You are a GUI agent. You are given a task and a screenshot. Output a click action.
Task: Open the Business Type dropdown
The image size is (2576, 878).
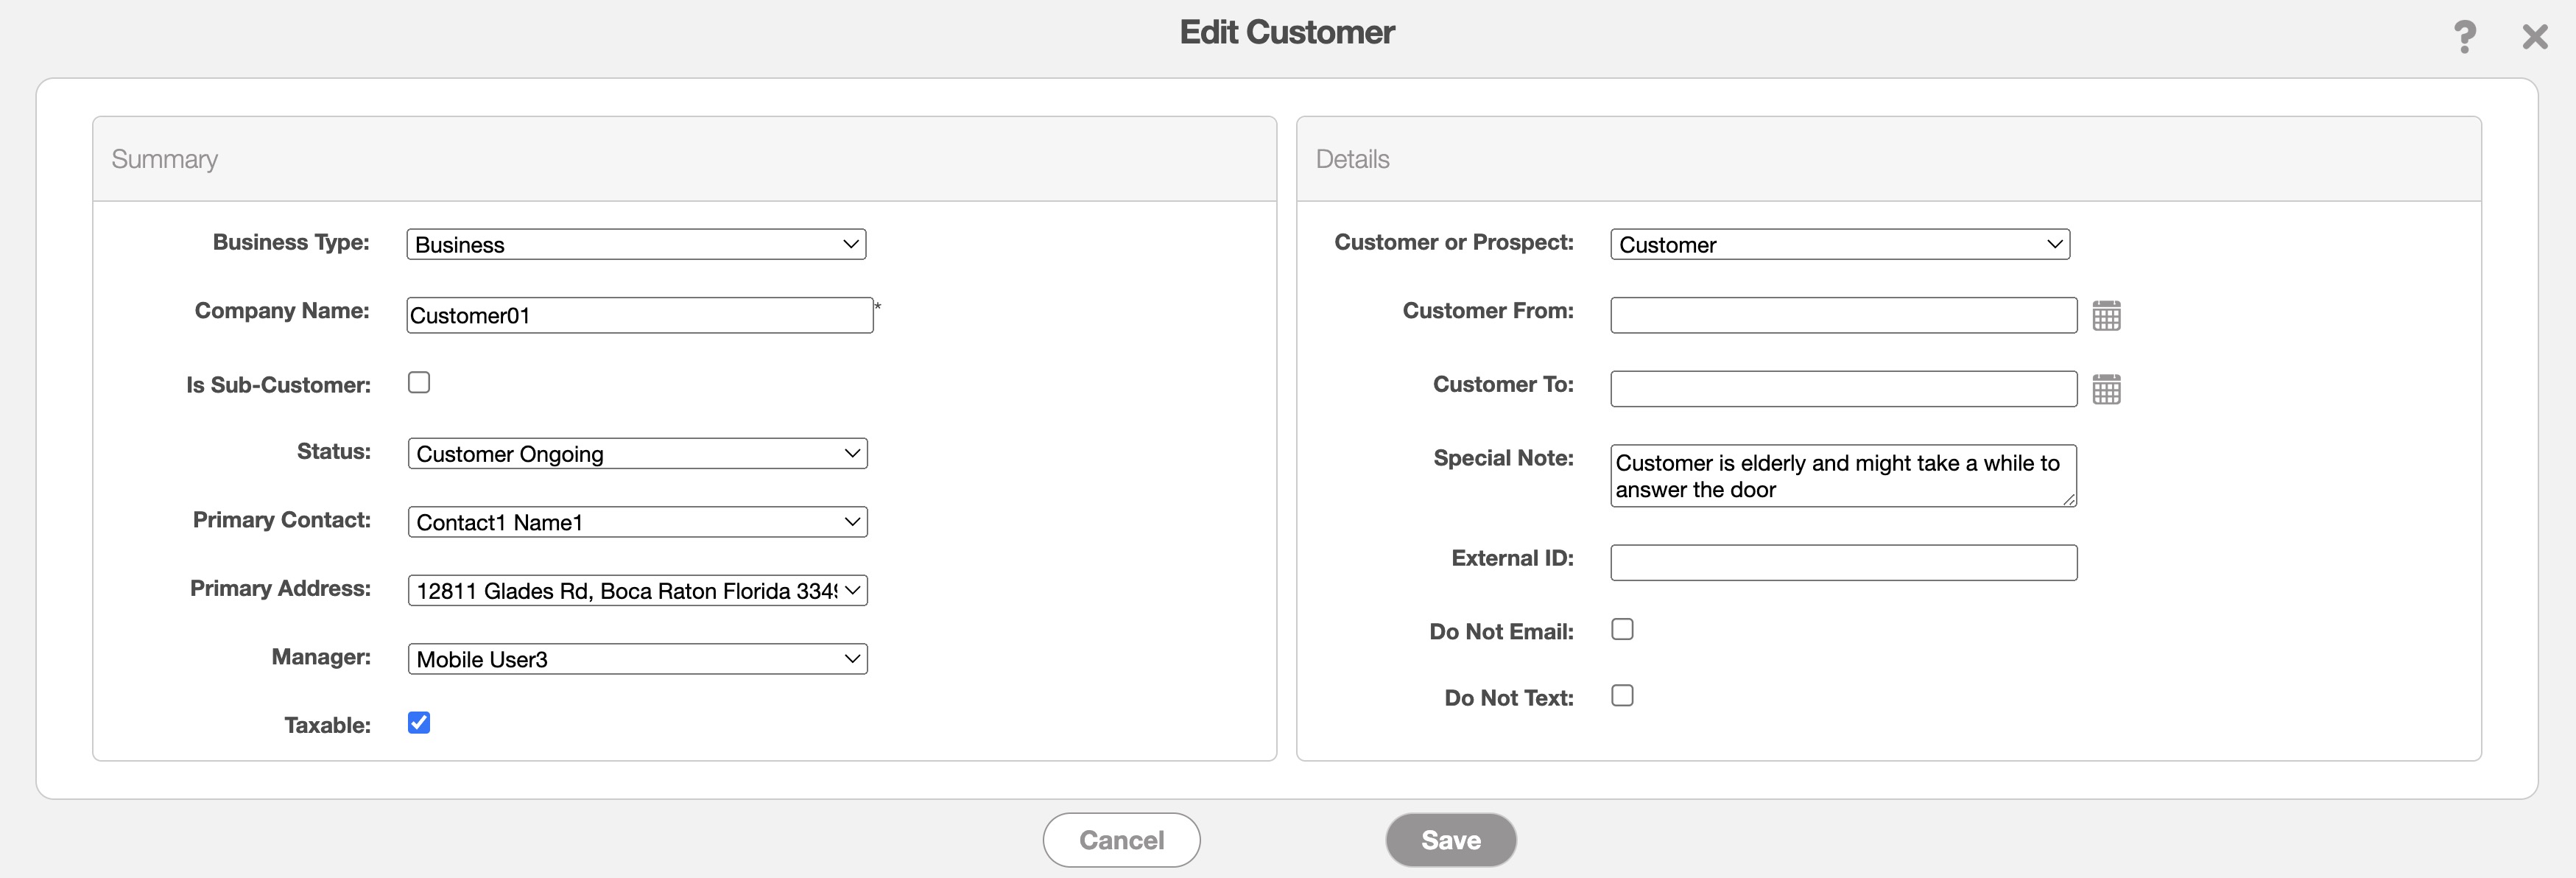[636, 245]
